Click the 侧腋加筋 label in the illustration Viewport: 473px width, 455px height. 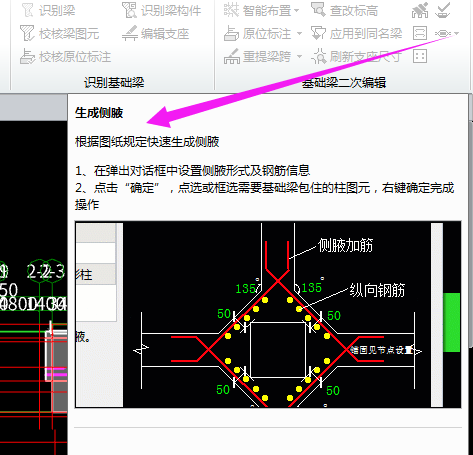pyautogui.click(x=345, y=245)
